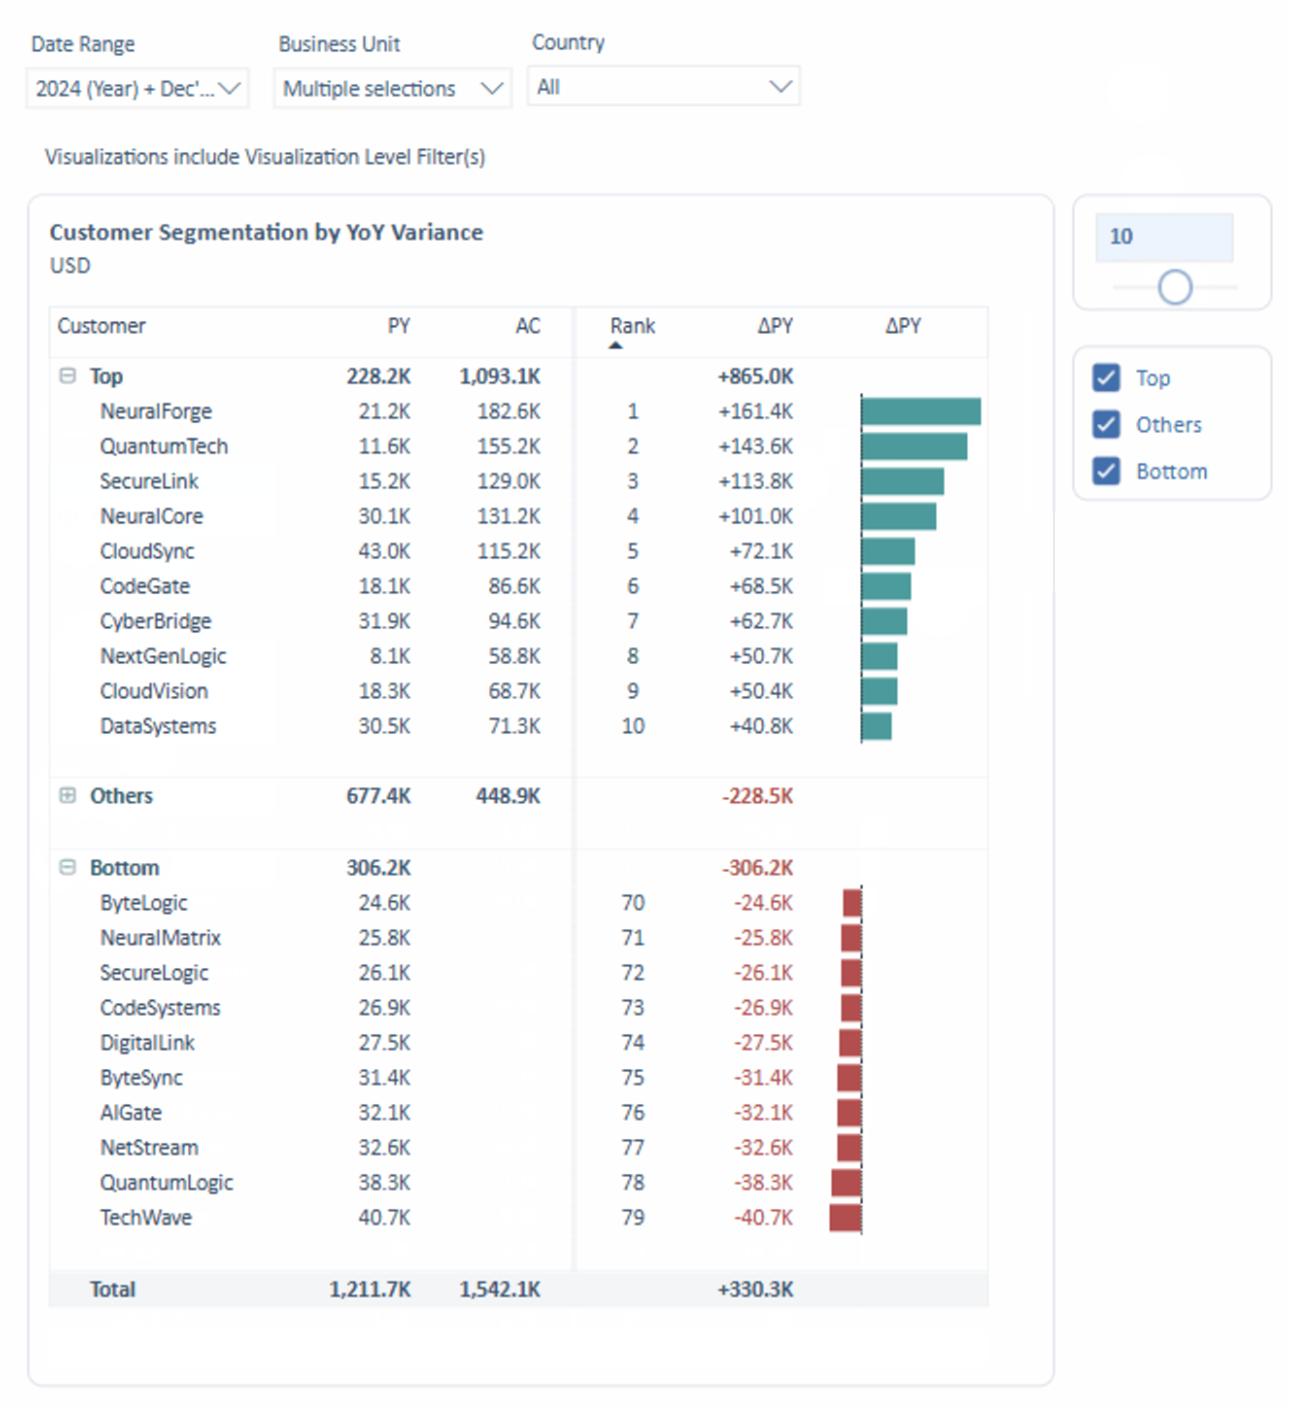
Task: Sort by the PY column header
Action: pyautogui.click(x=399, y=326)
